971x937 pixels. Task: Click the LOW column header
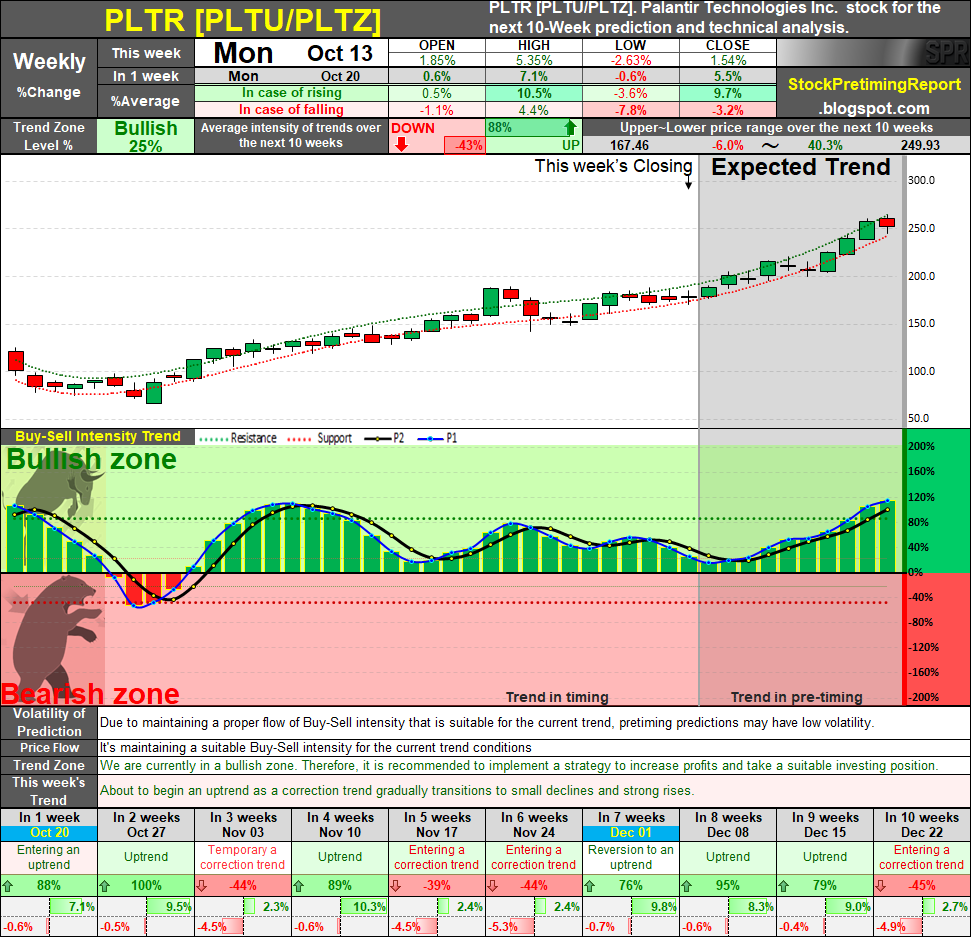click(x=630, y=45)
